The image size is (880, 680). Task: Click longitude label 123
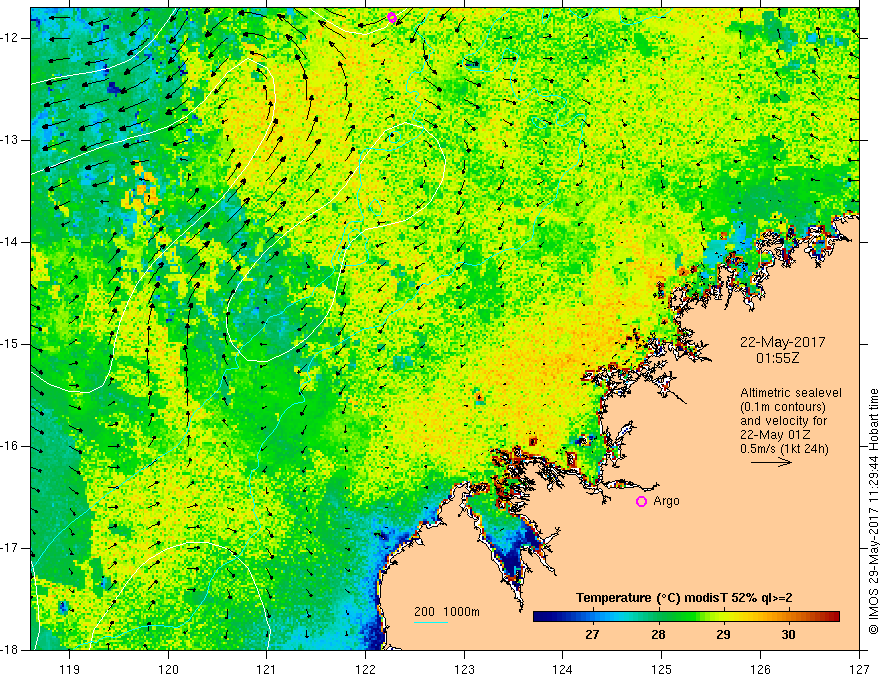[464, 669]
